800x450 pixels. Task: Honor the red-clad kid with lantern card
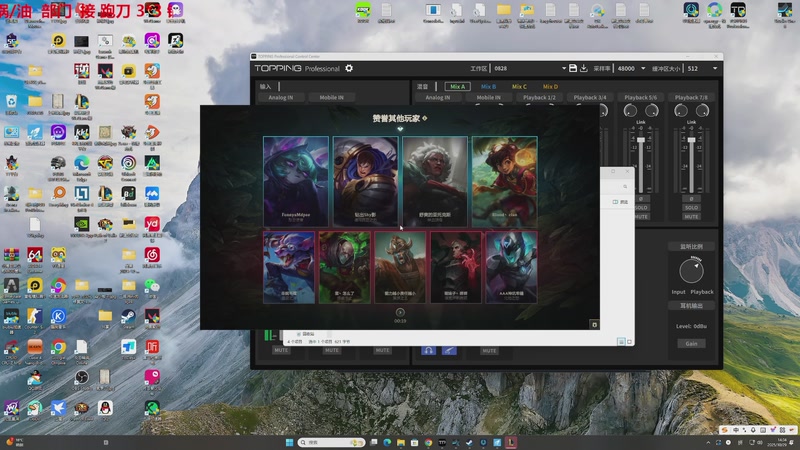tap(505, 181)
